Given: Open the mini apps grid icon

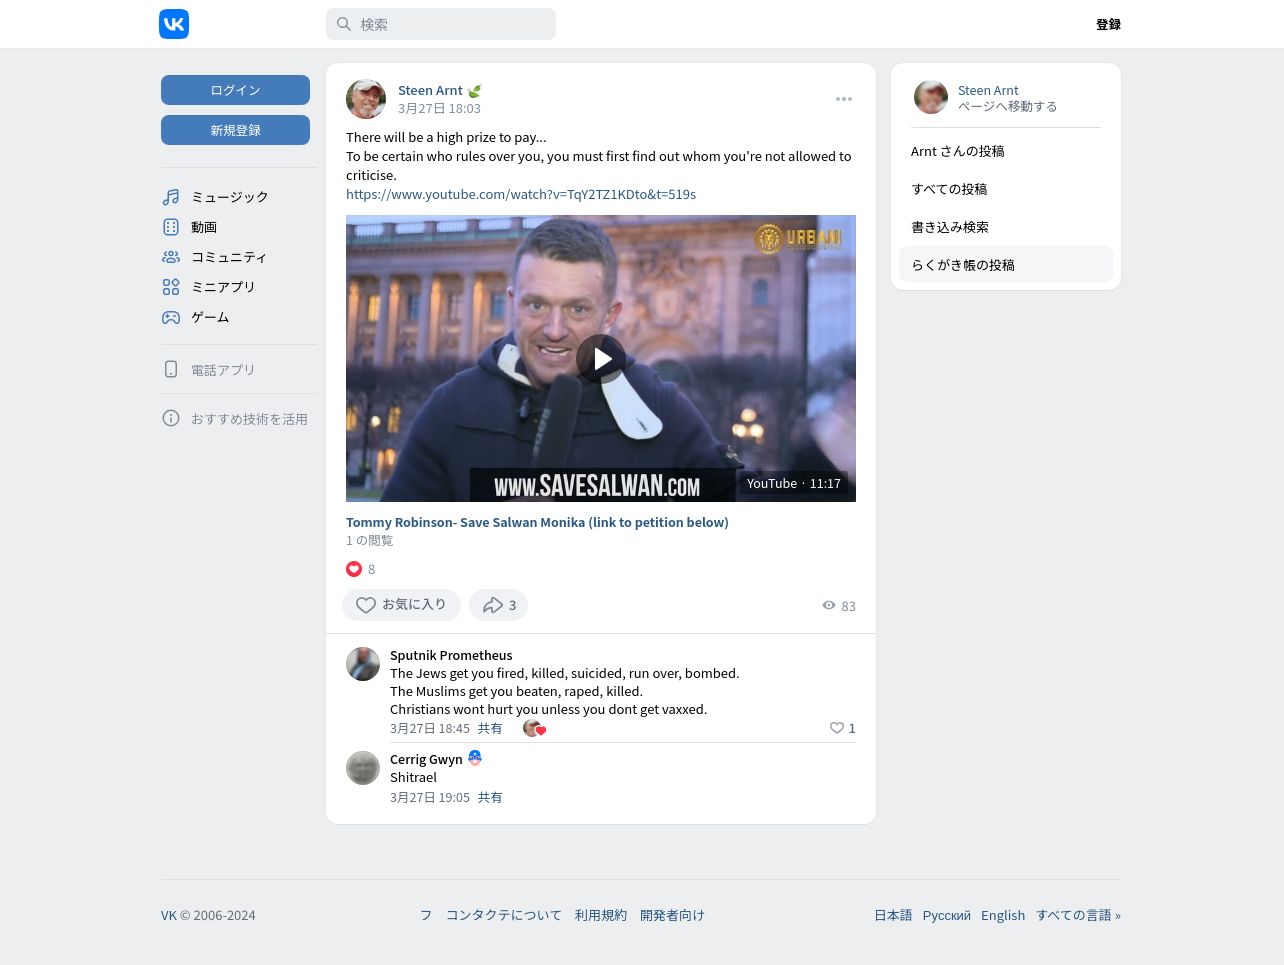Looking at the screenshot, I should click(171, 287).
